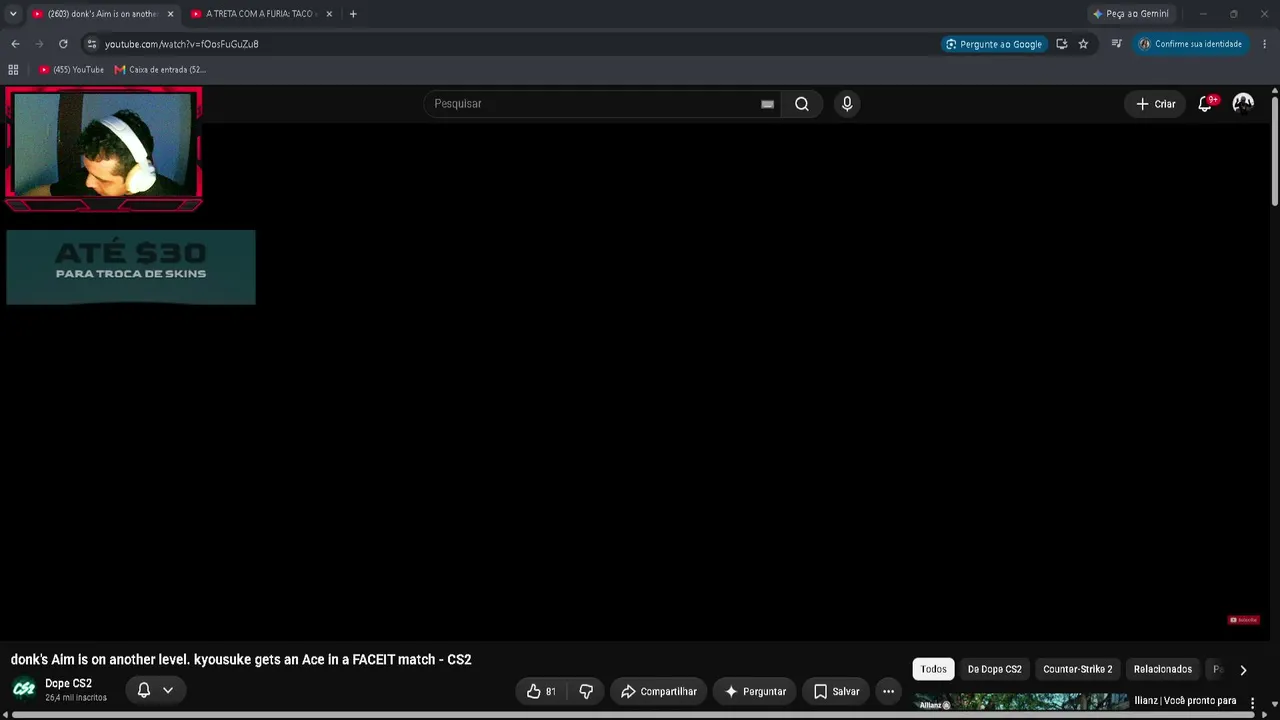The width and height of the screenshot is (1280, 720).
Task: Open YouTube notifications bell
Action: coord(1205,104)
